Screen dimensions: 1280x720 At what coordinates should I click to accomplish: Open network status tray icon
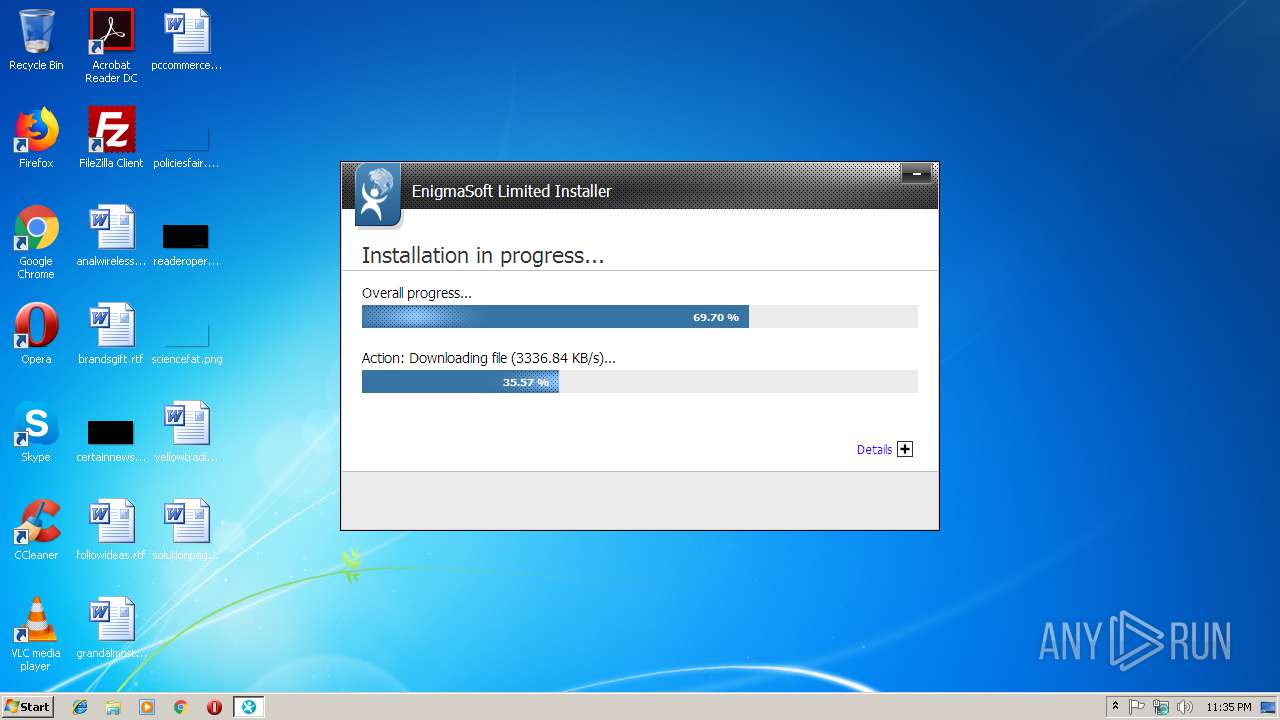click(x=1161, y=707)
